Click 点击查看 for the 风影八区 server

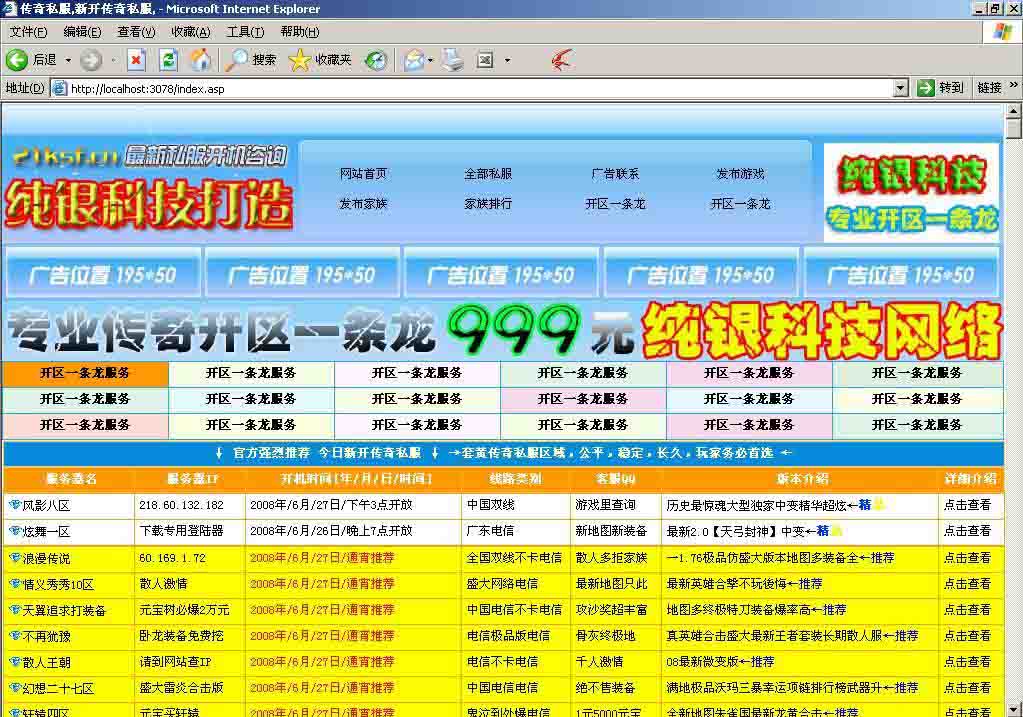pyautogui.click(x=968, y=505)
